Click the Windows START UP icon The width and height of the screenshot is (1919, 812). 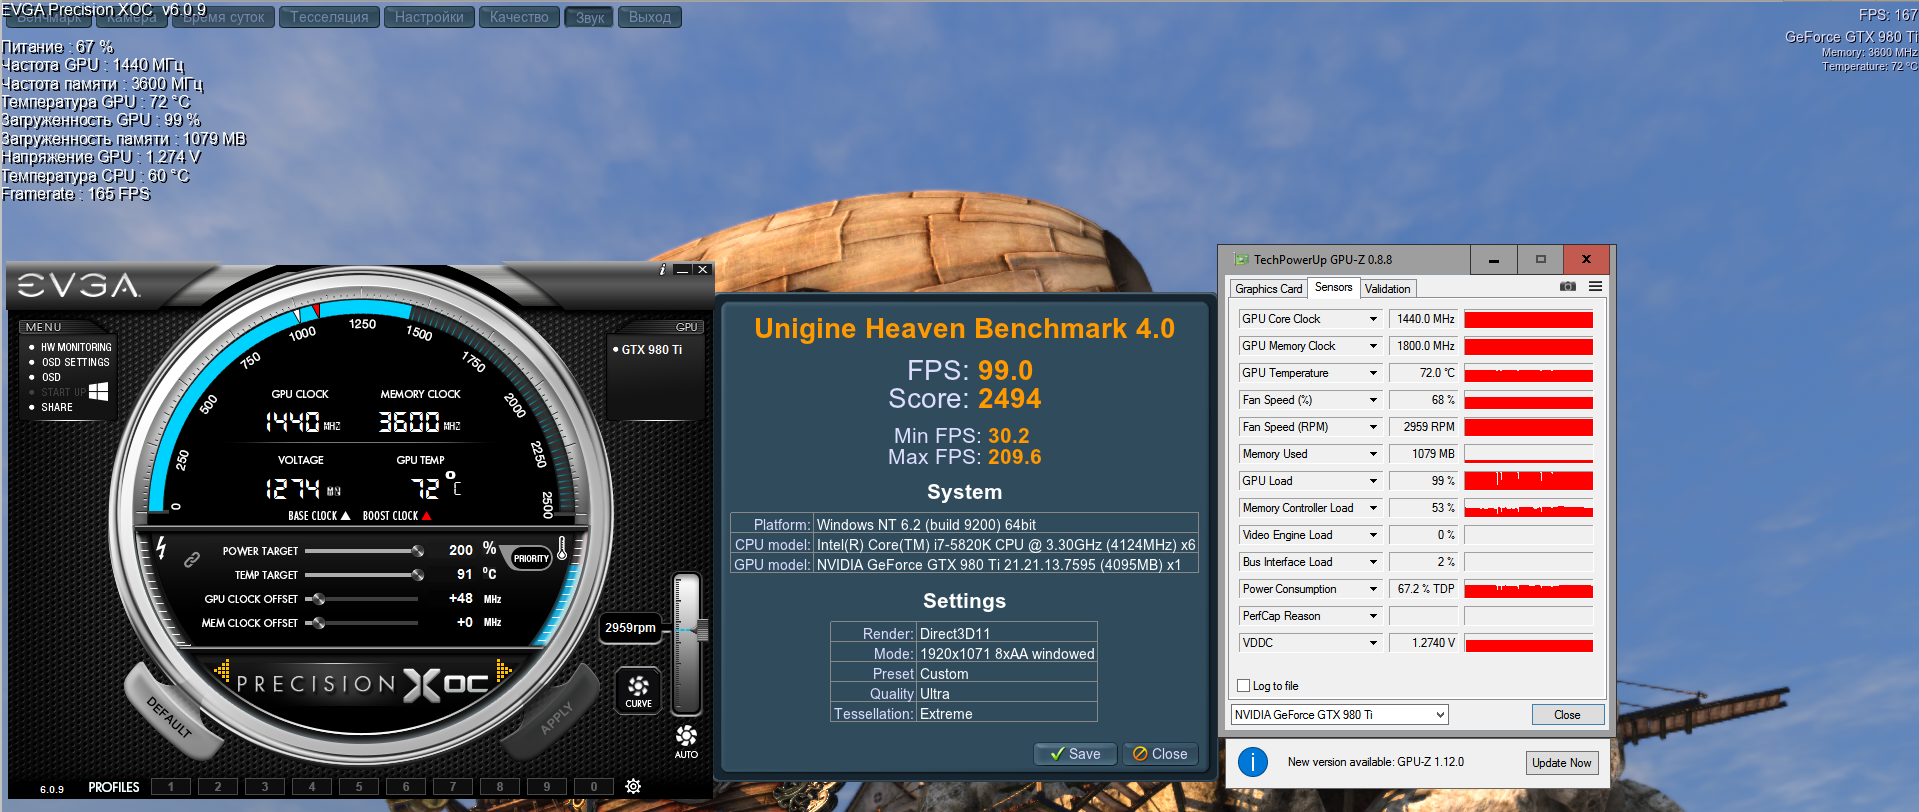coord(98,392)
